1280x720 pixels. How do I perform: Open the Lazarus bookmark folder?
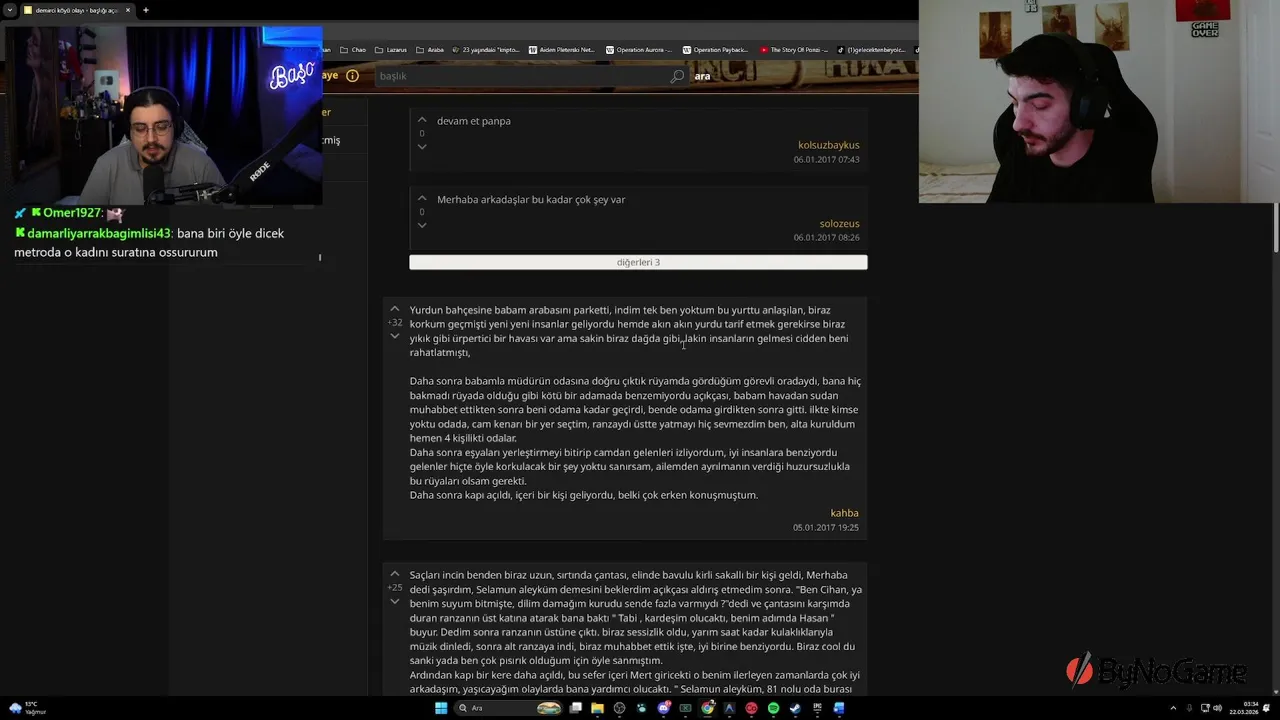(391, 50)
